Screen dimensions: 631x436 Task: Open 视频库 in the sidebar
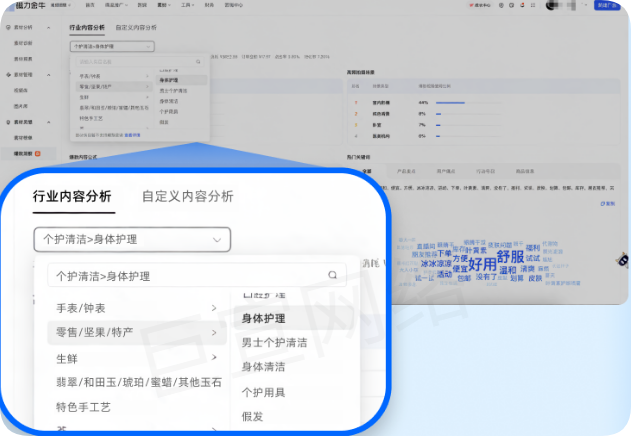(x=21, y=90)
